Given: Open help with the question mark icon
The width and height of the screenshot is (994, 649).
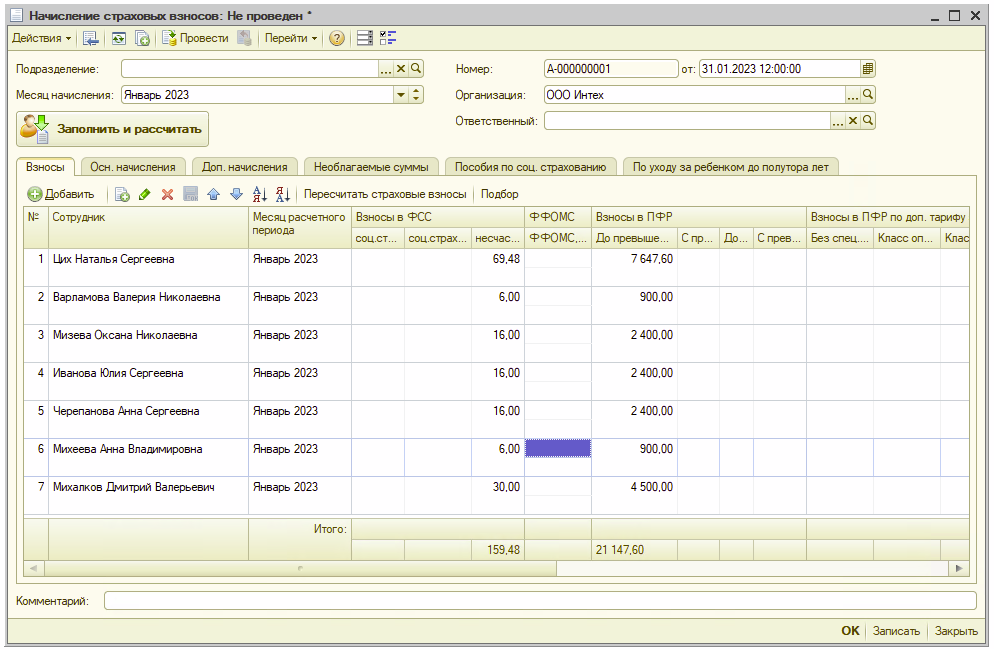Looking at the screenshot, I should pos(337,38).
